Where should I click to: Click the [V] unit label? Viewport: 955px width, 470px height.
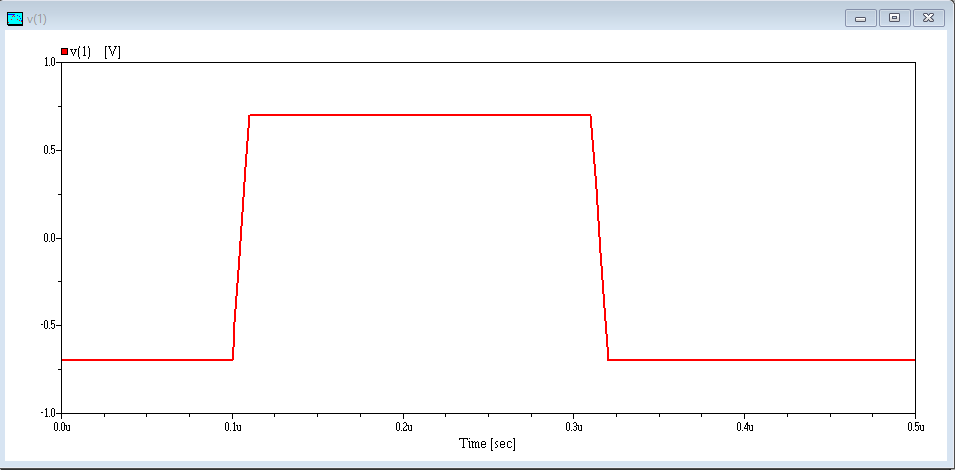pyautogui.click(x=112, y=52)
